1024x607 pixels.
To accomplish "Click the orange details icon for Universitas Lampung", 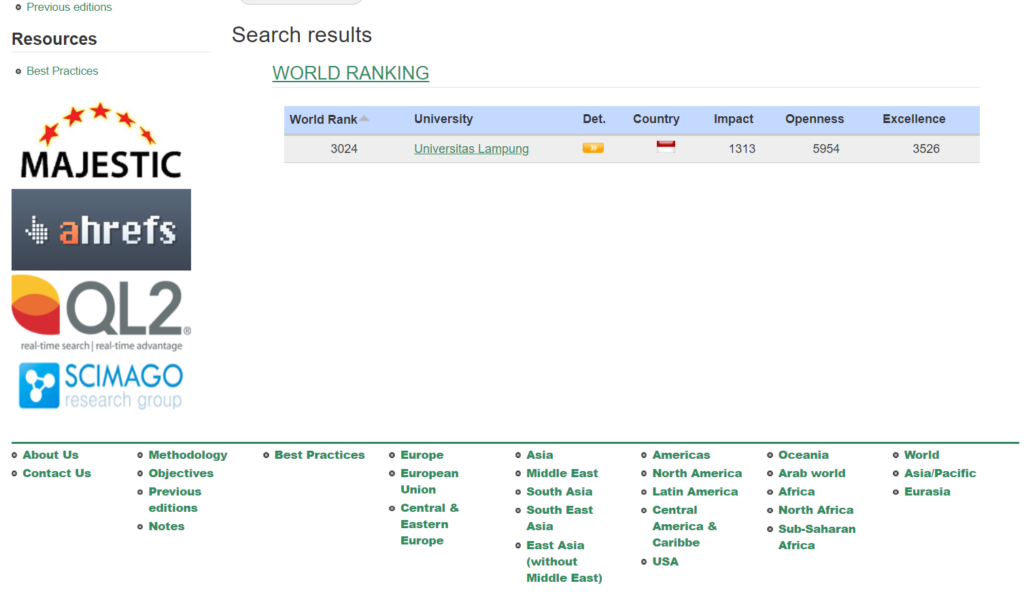I will coord(593,148).
